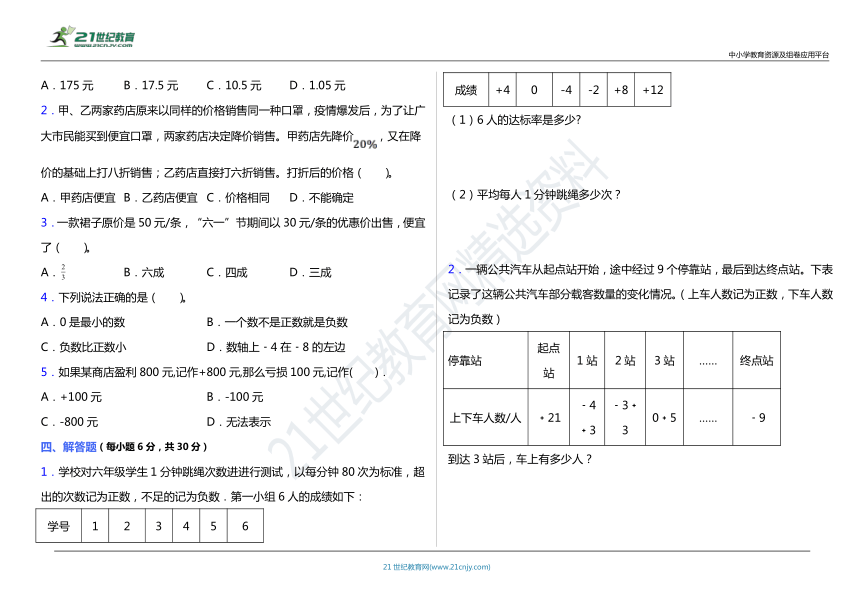Select option D. 数轴上-4在-8的左边
Image resolution: width=860 pixels, height=600 pixels.
pos(276,347)
